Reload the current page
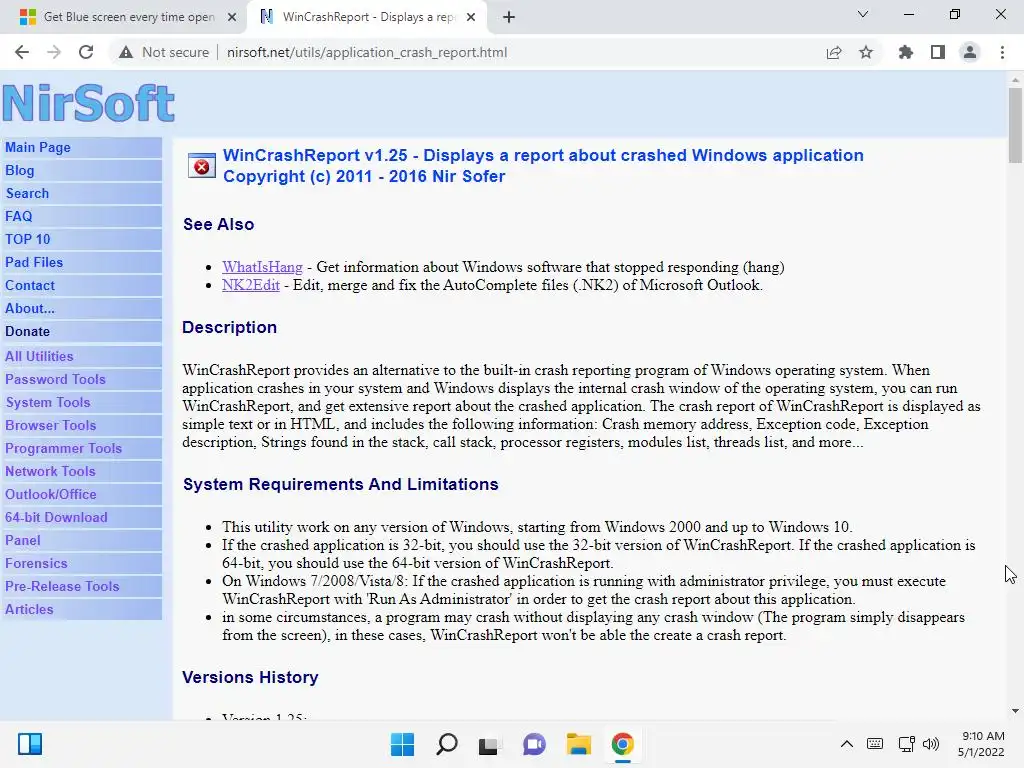Image resolution: width=1024 pixels, height=768 pixels. (86, 52)
